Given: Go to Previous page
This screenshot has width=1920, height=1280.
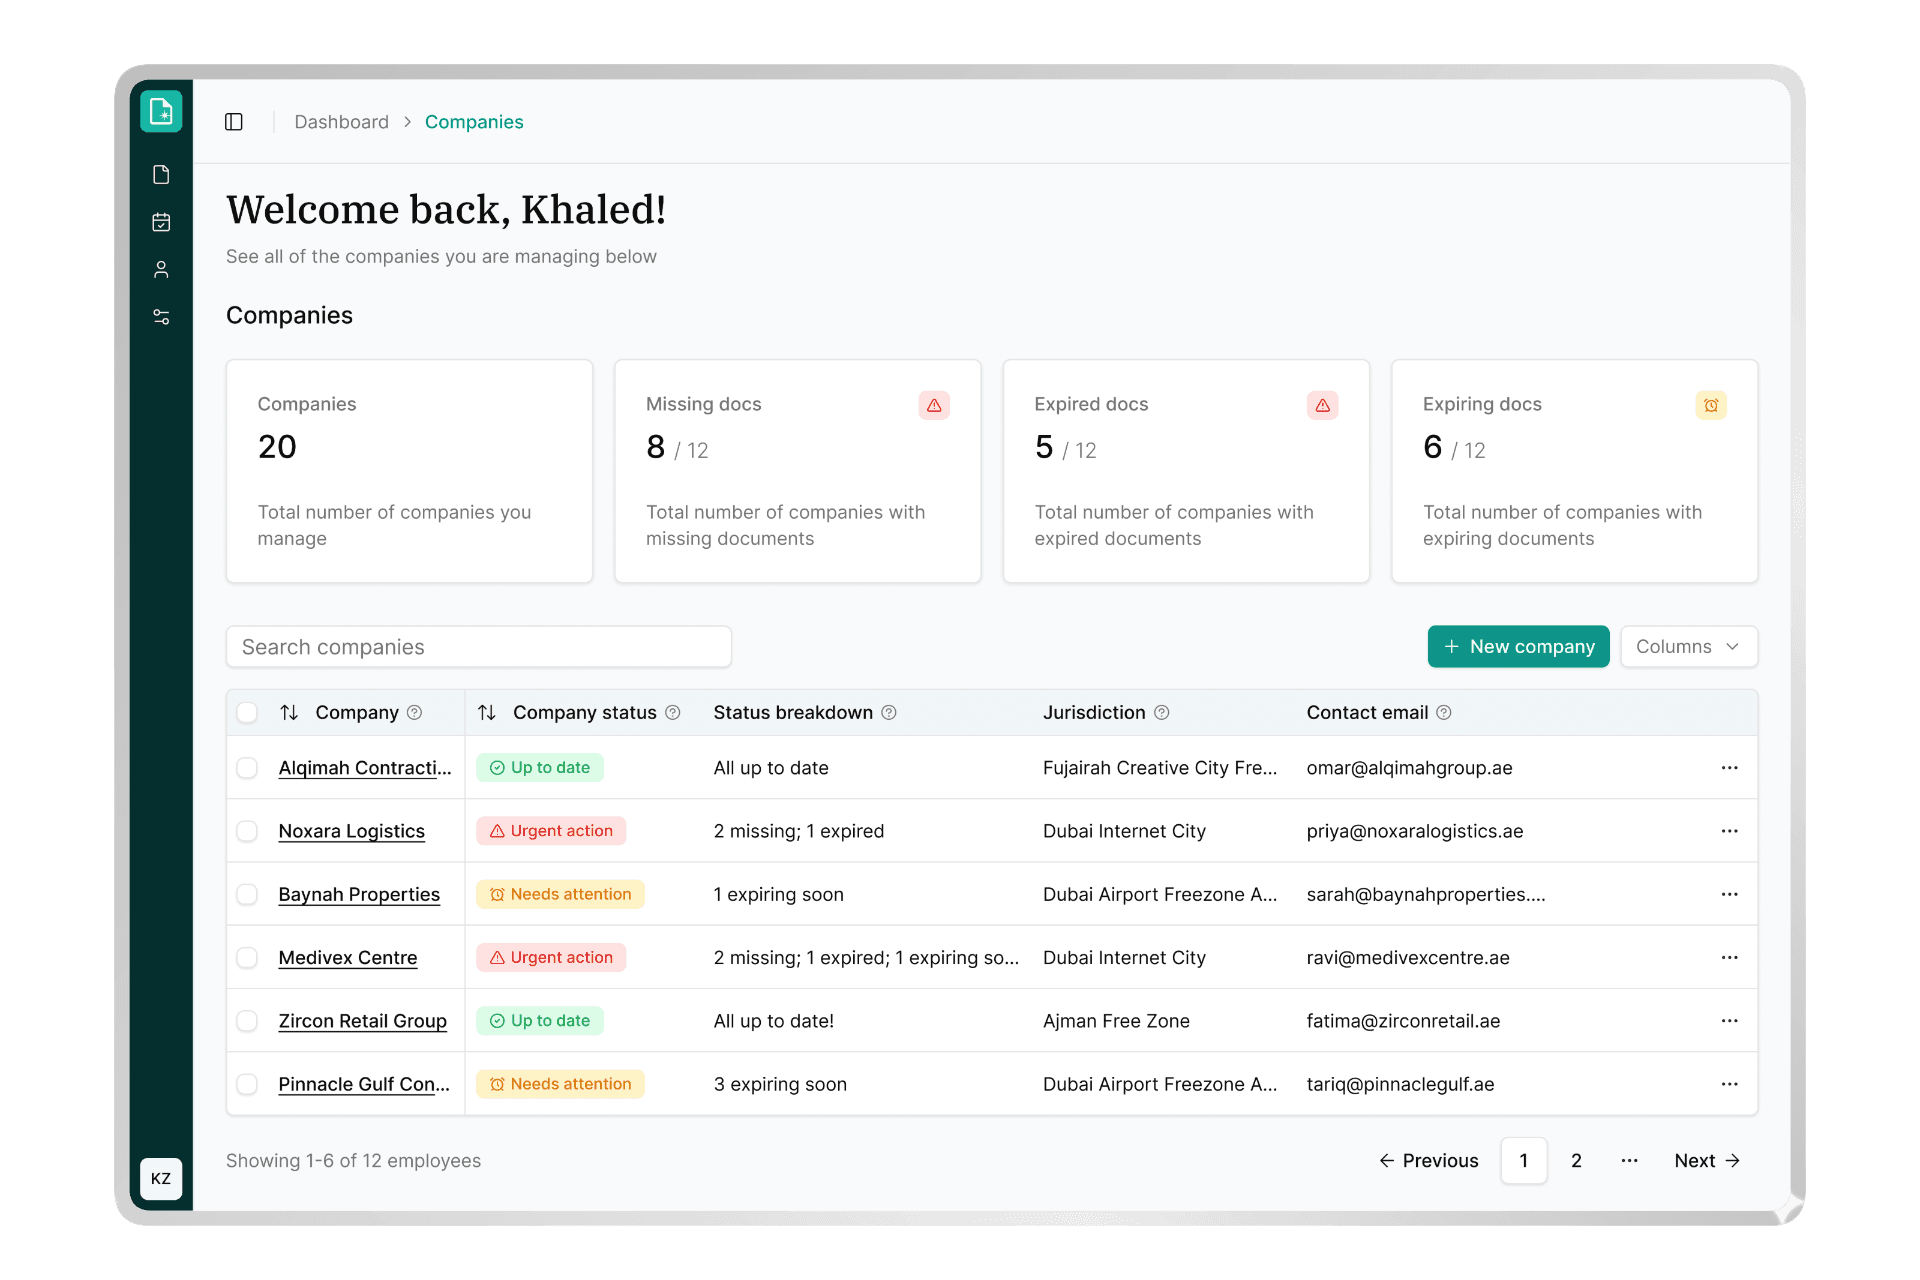Looking at the screenshot, I should pyautogui.click(x=1428, y=1160).
